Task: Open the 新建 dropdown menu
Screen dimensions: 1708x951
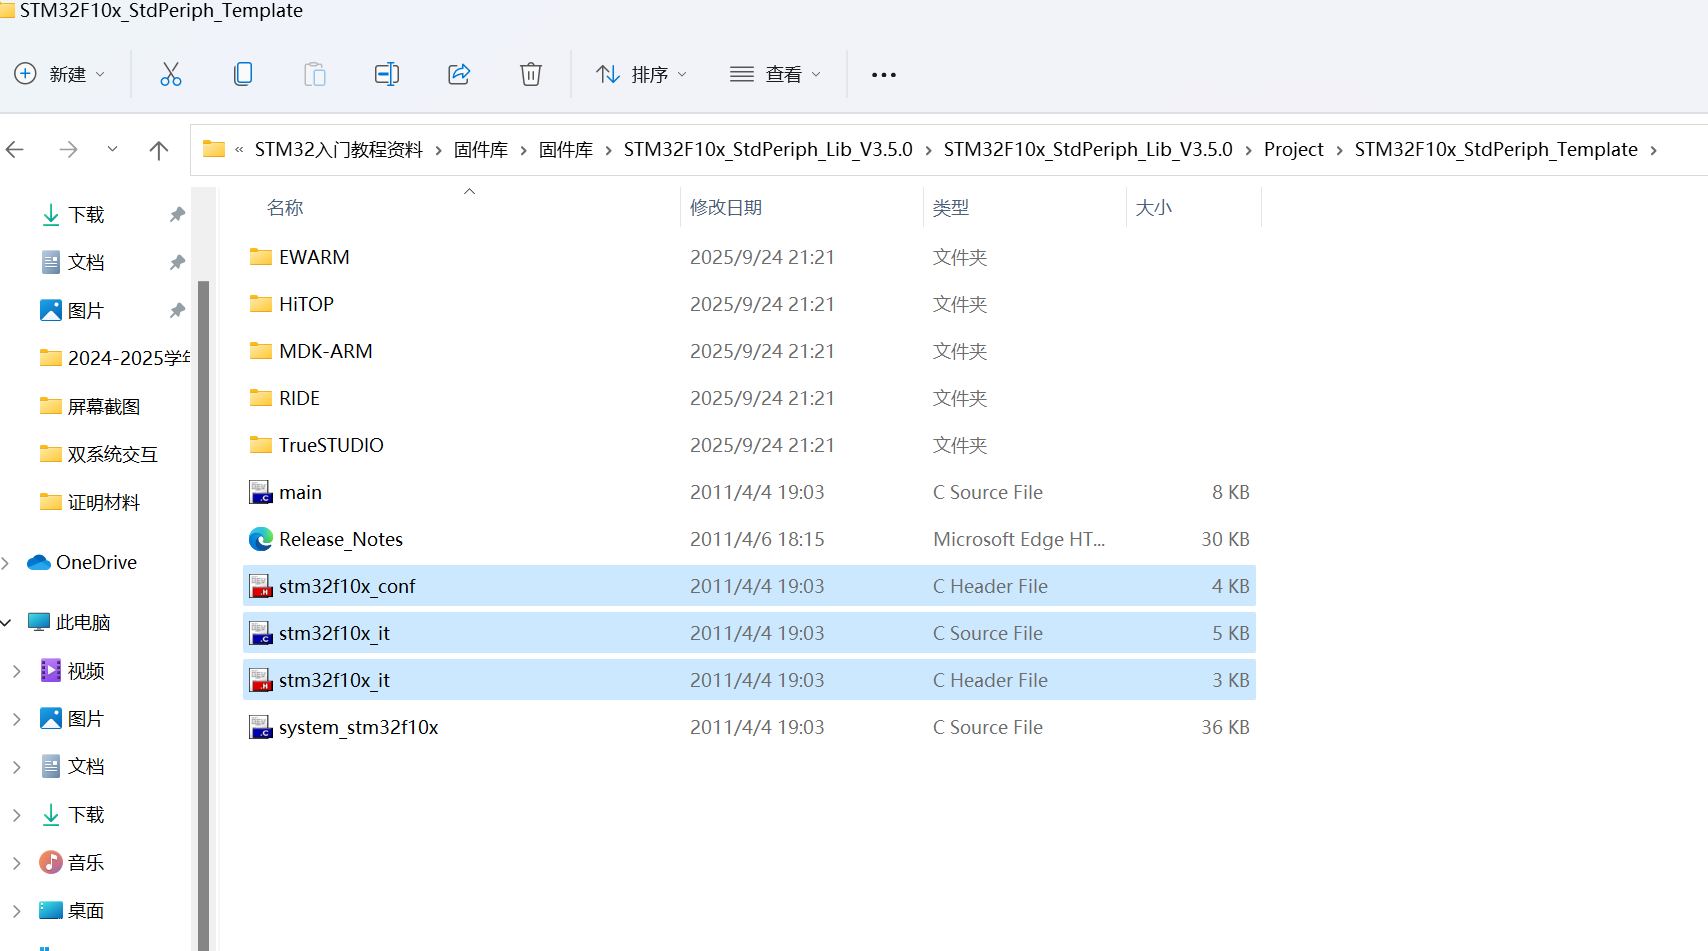Action: (60, 74)
